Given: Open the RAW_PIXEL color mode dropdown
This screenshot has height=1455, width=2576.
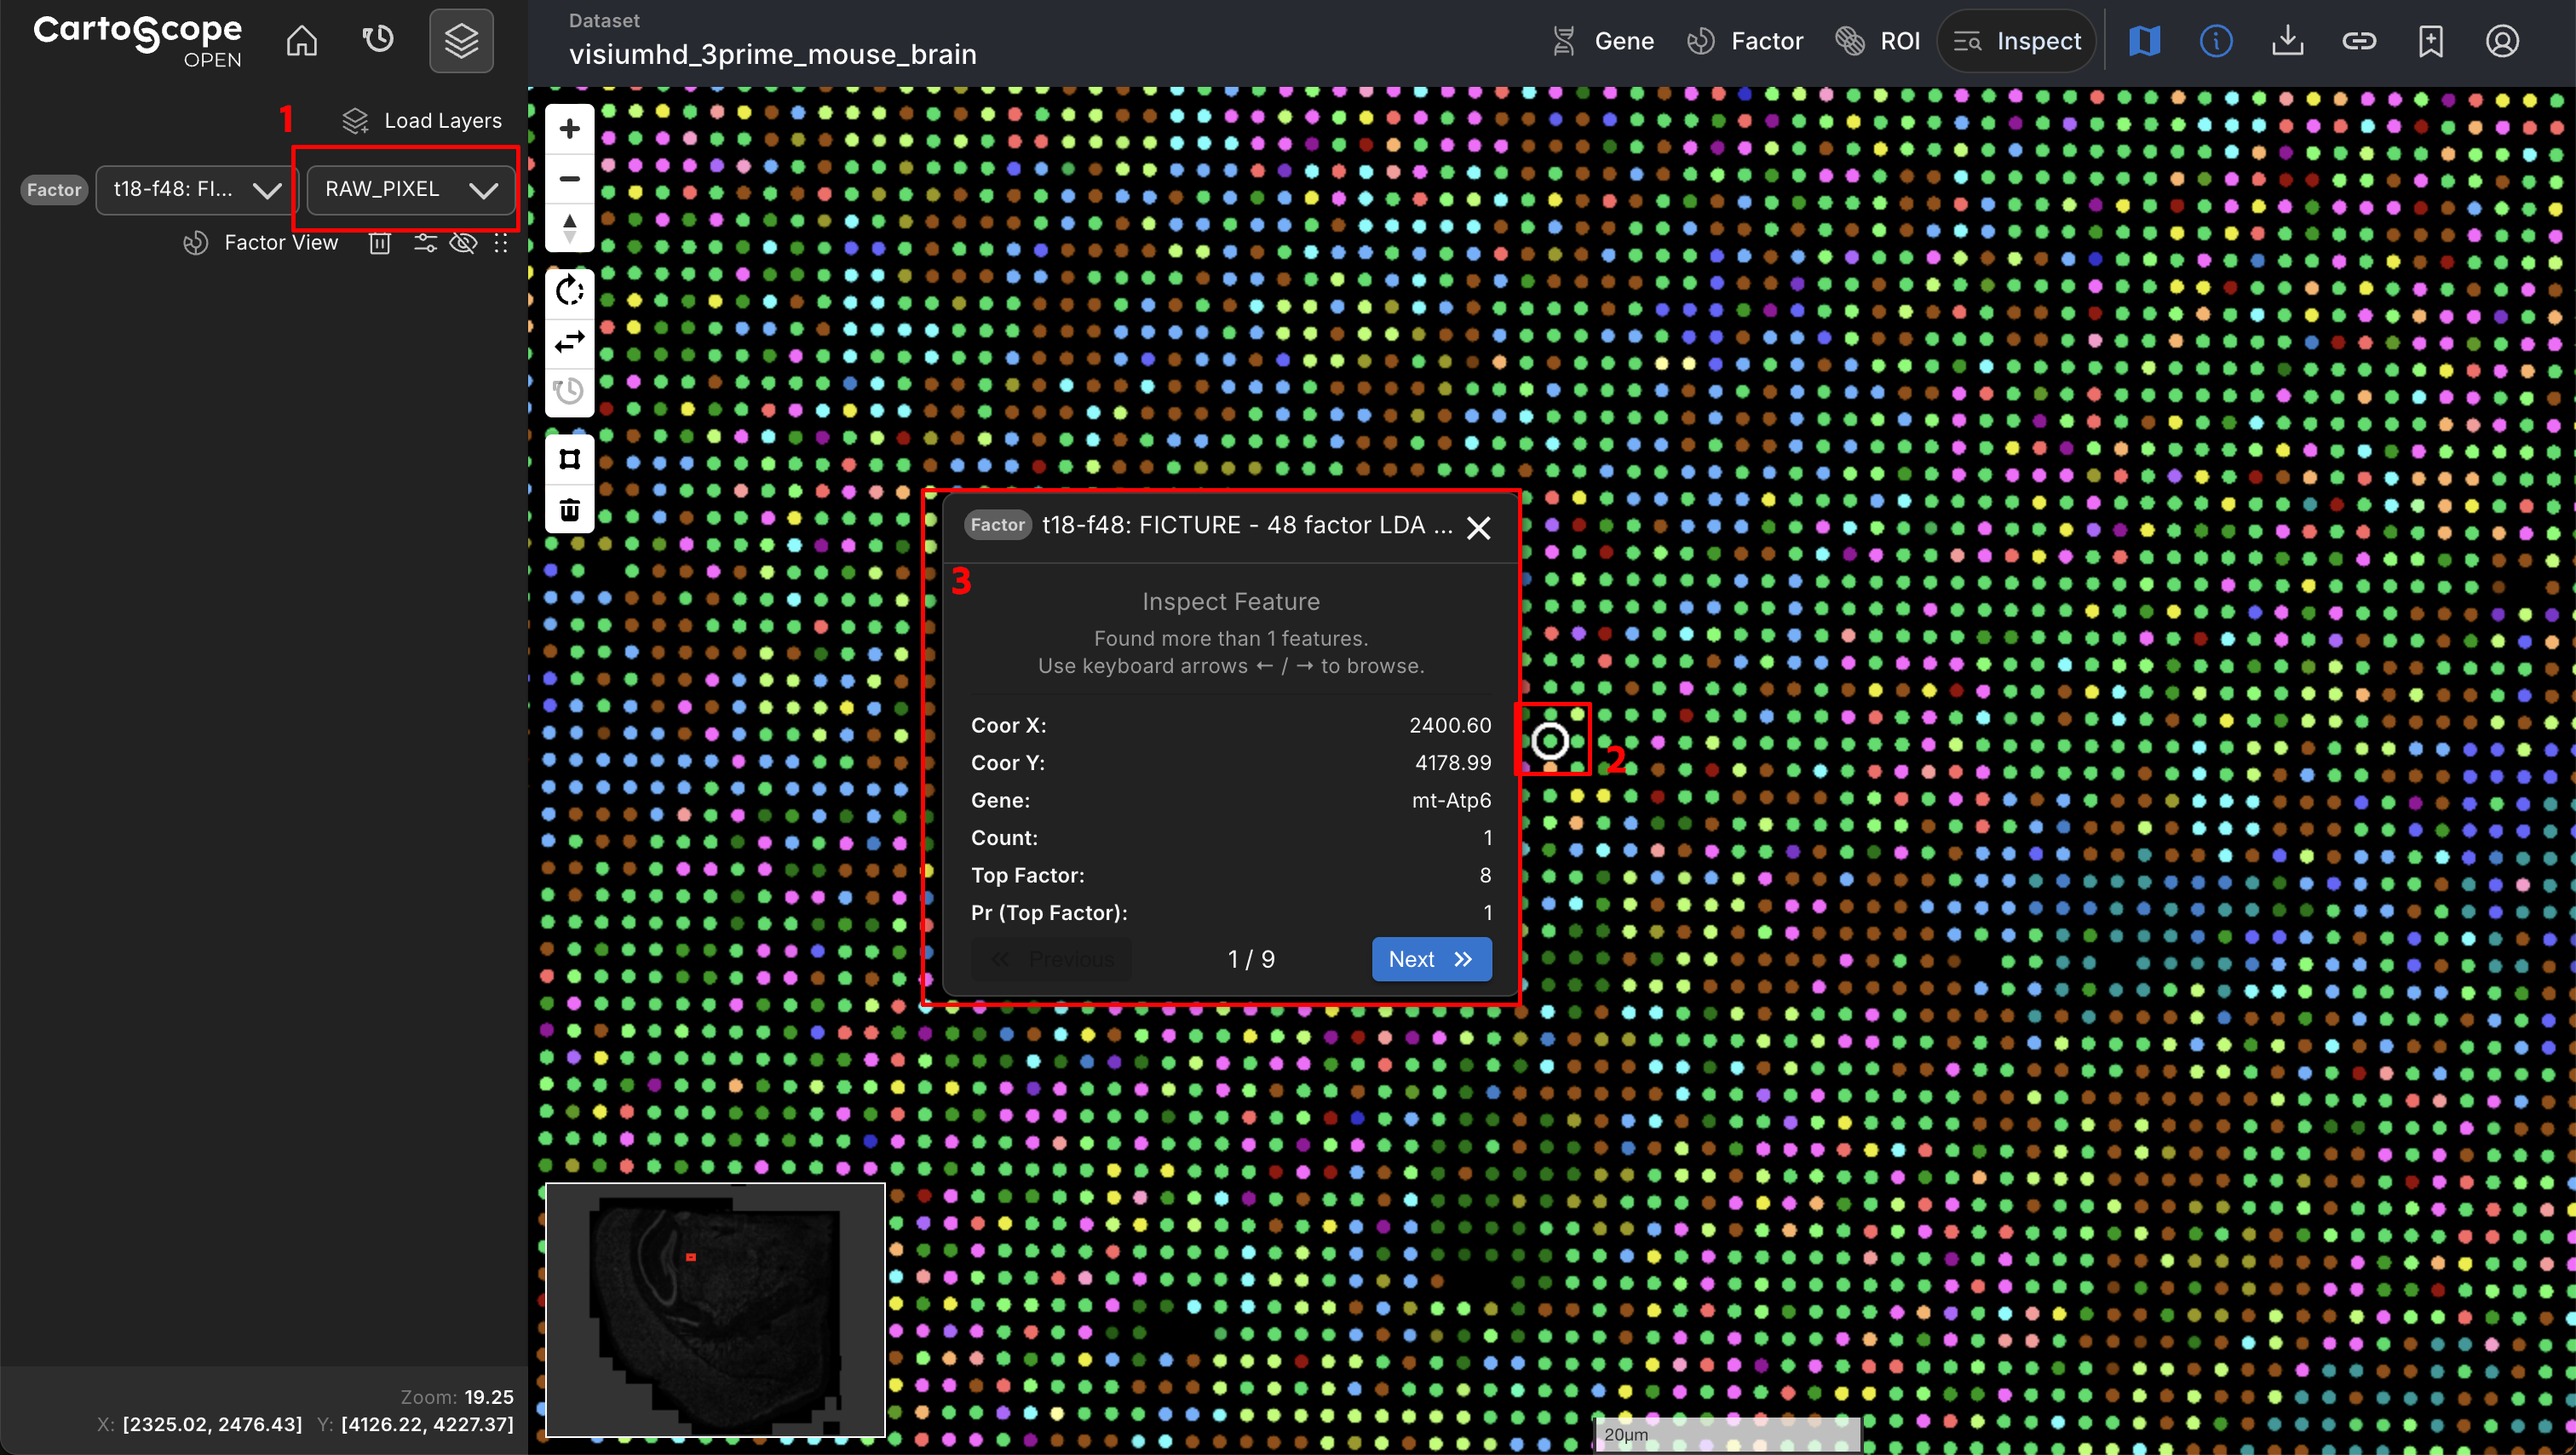Looking at the screenshot, I should pos(407,189).
